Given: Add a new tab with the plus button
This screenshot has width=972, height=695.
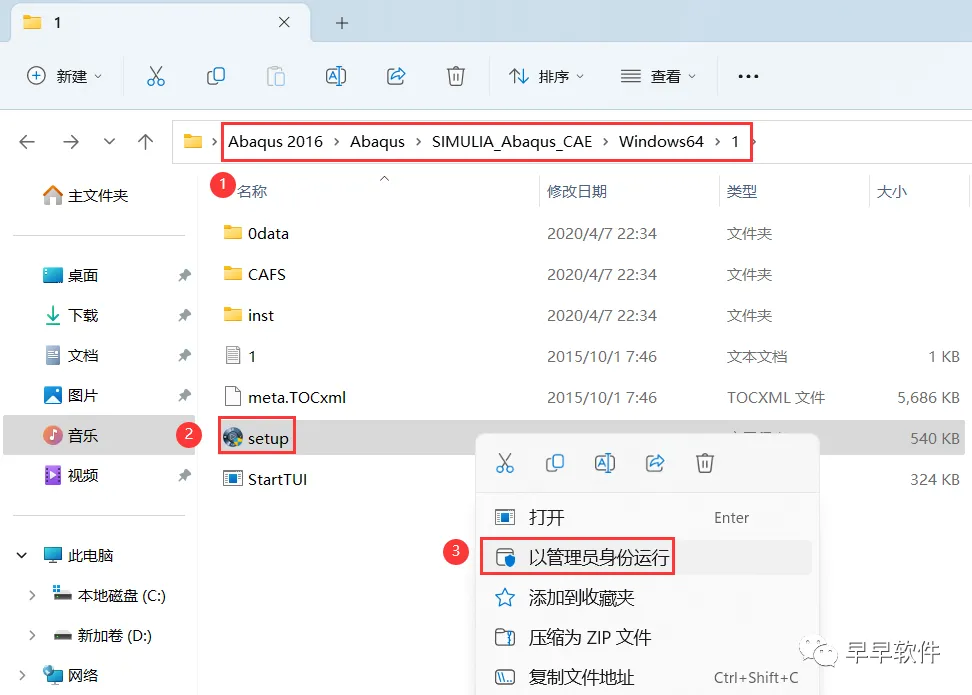Looking at the screenshot, I should tap(342, 24).
